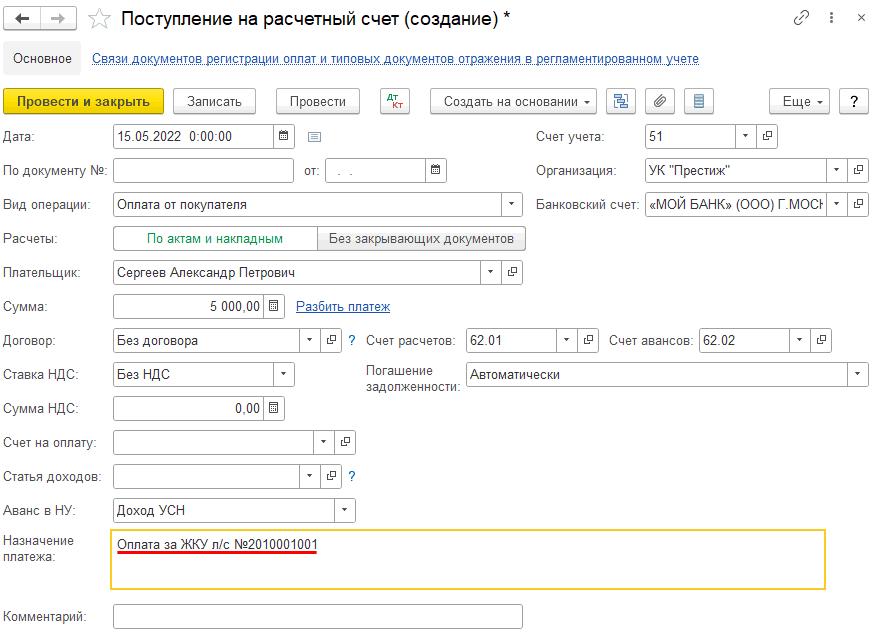This screenshot has height=633, width=877.
Task: Expand the Вид операции dropdown
Action: pos(512,204)
